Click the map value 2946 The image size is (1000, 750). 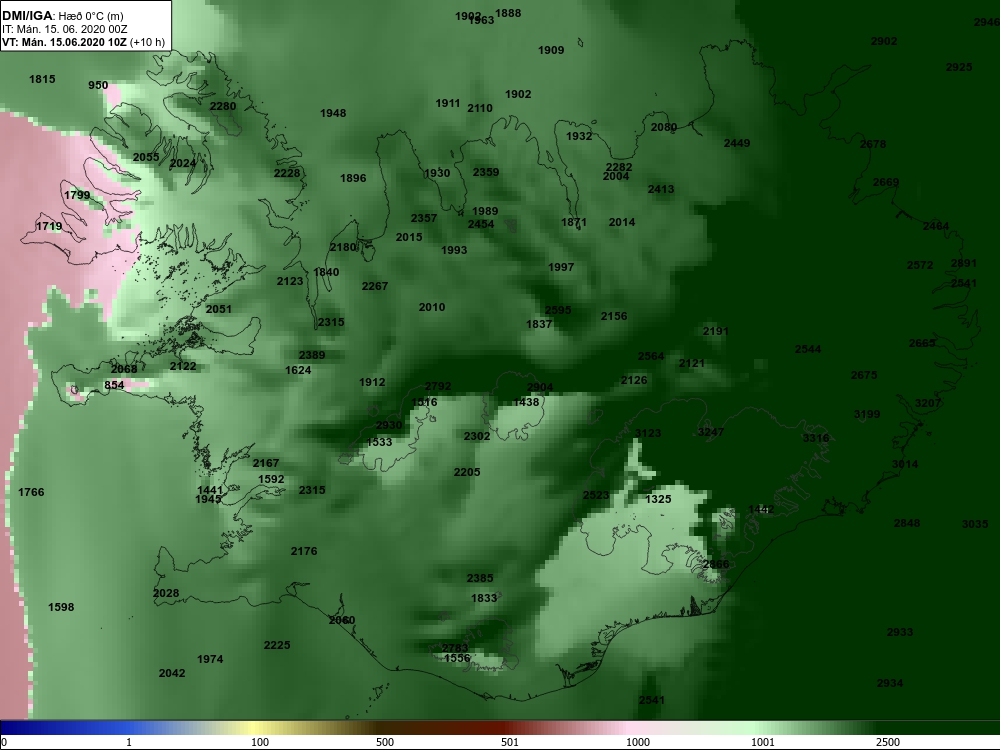[987, 22]
